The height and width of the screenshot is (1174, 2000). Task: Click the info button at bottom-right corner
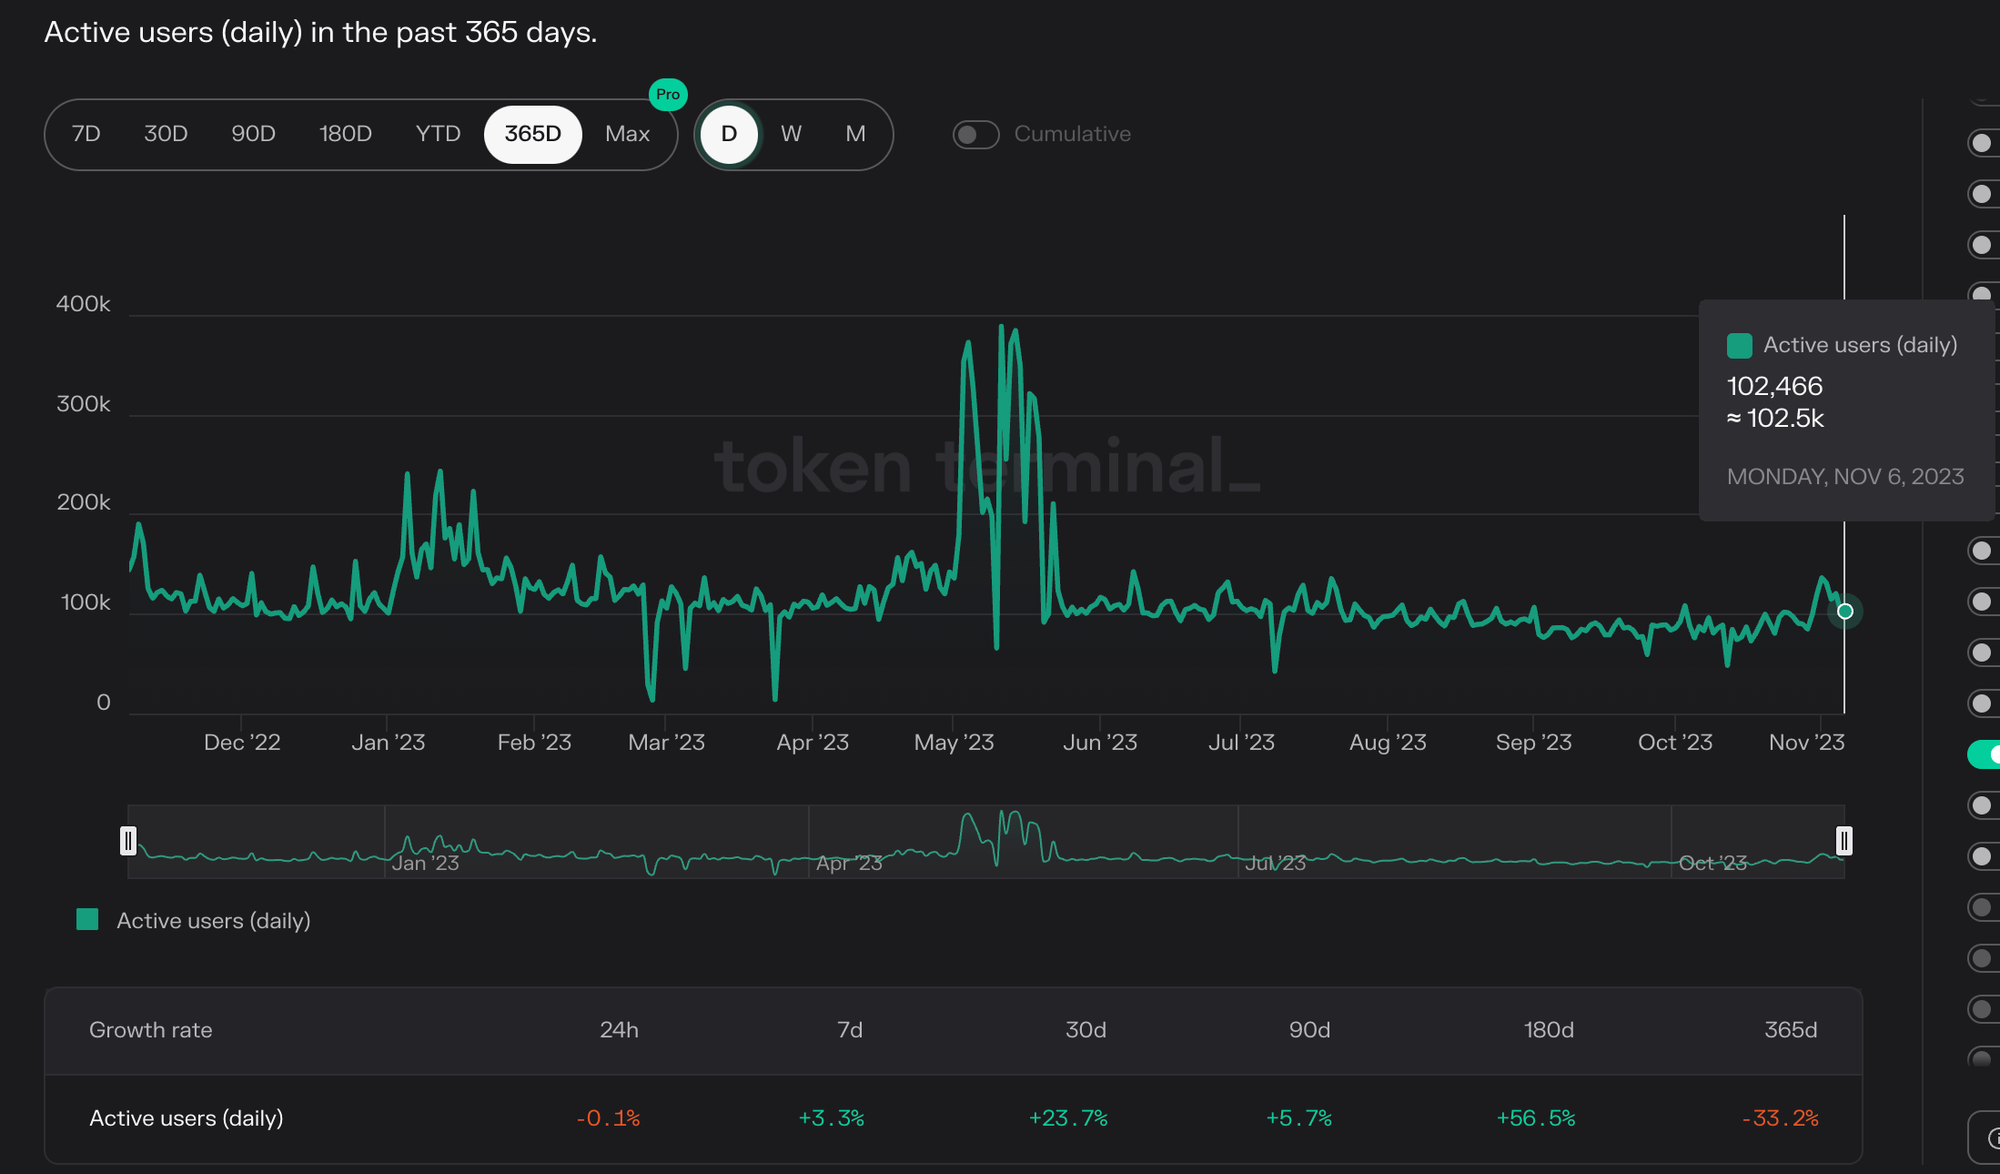(x=1988, y=1138)
